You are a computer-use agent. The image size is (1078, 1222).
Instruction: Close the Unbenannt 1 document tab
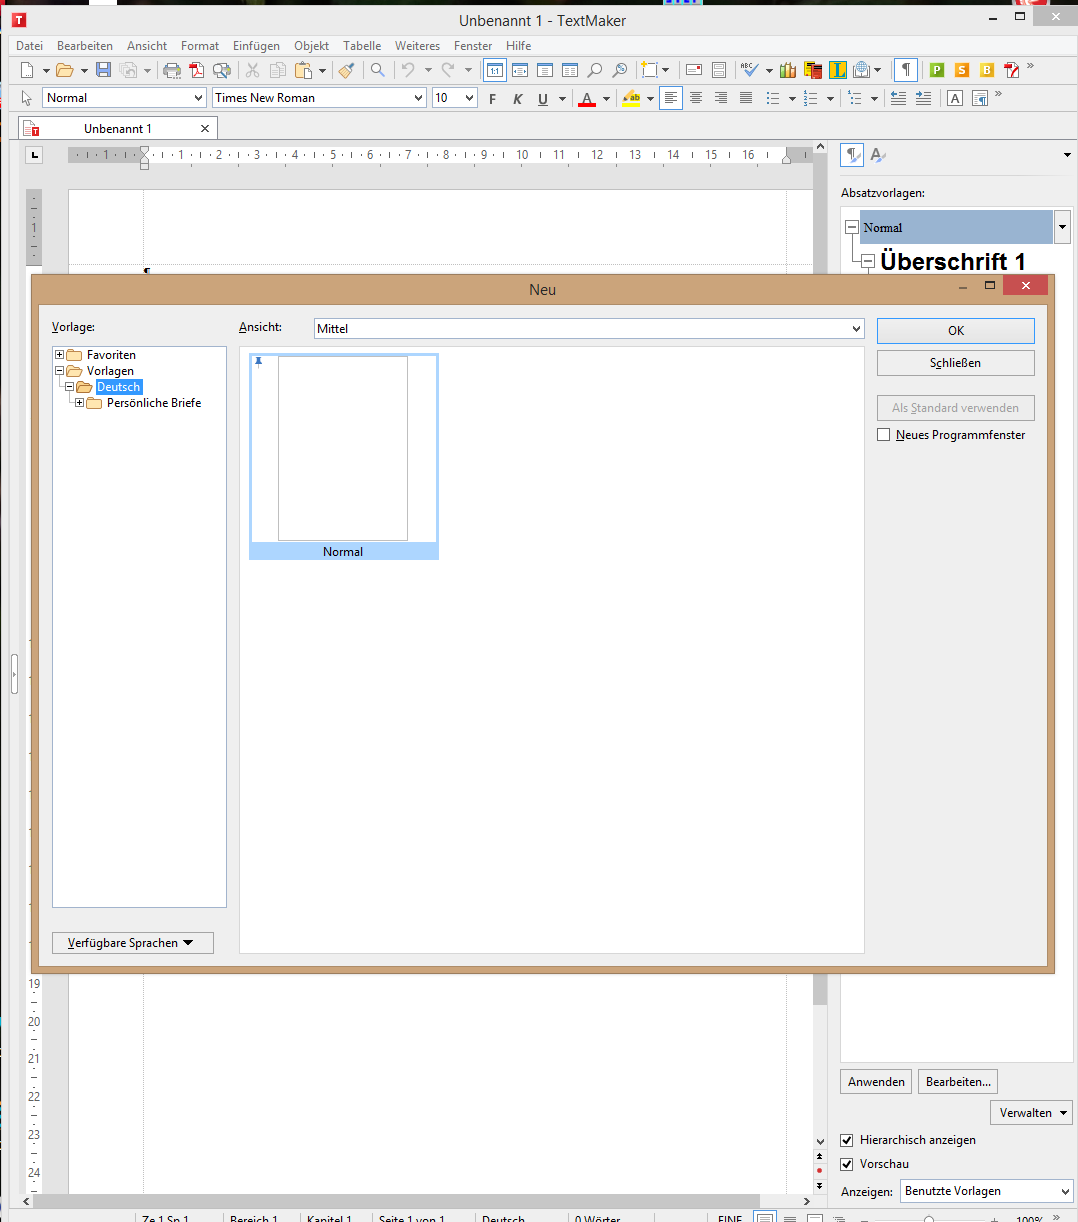(205, 129)
